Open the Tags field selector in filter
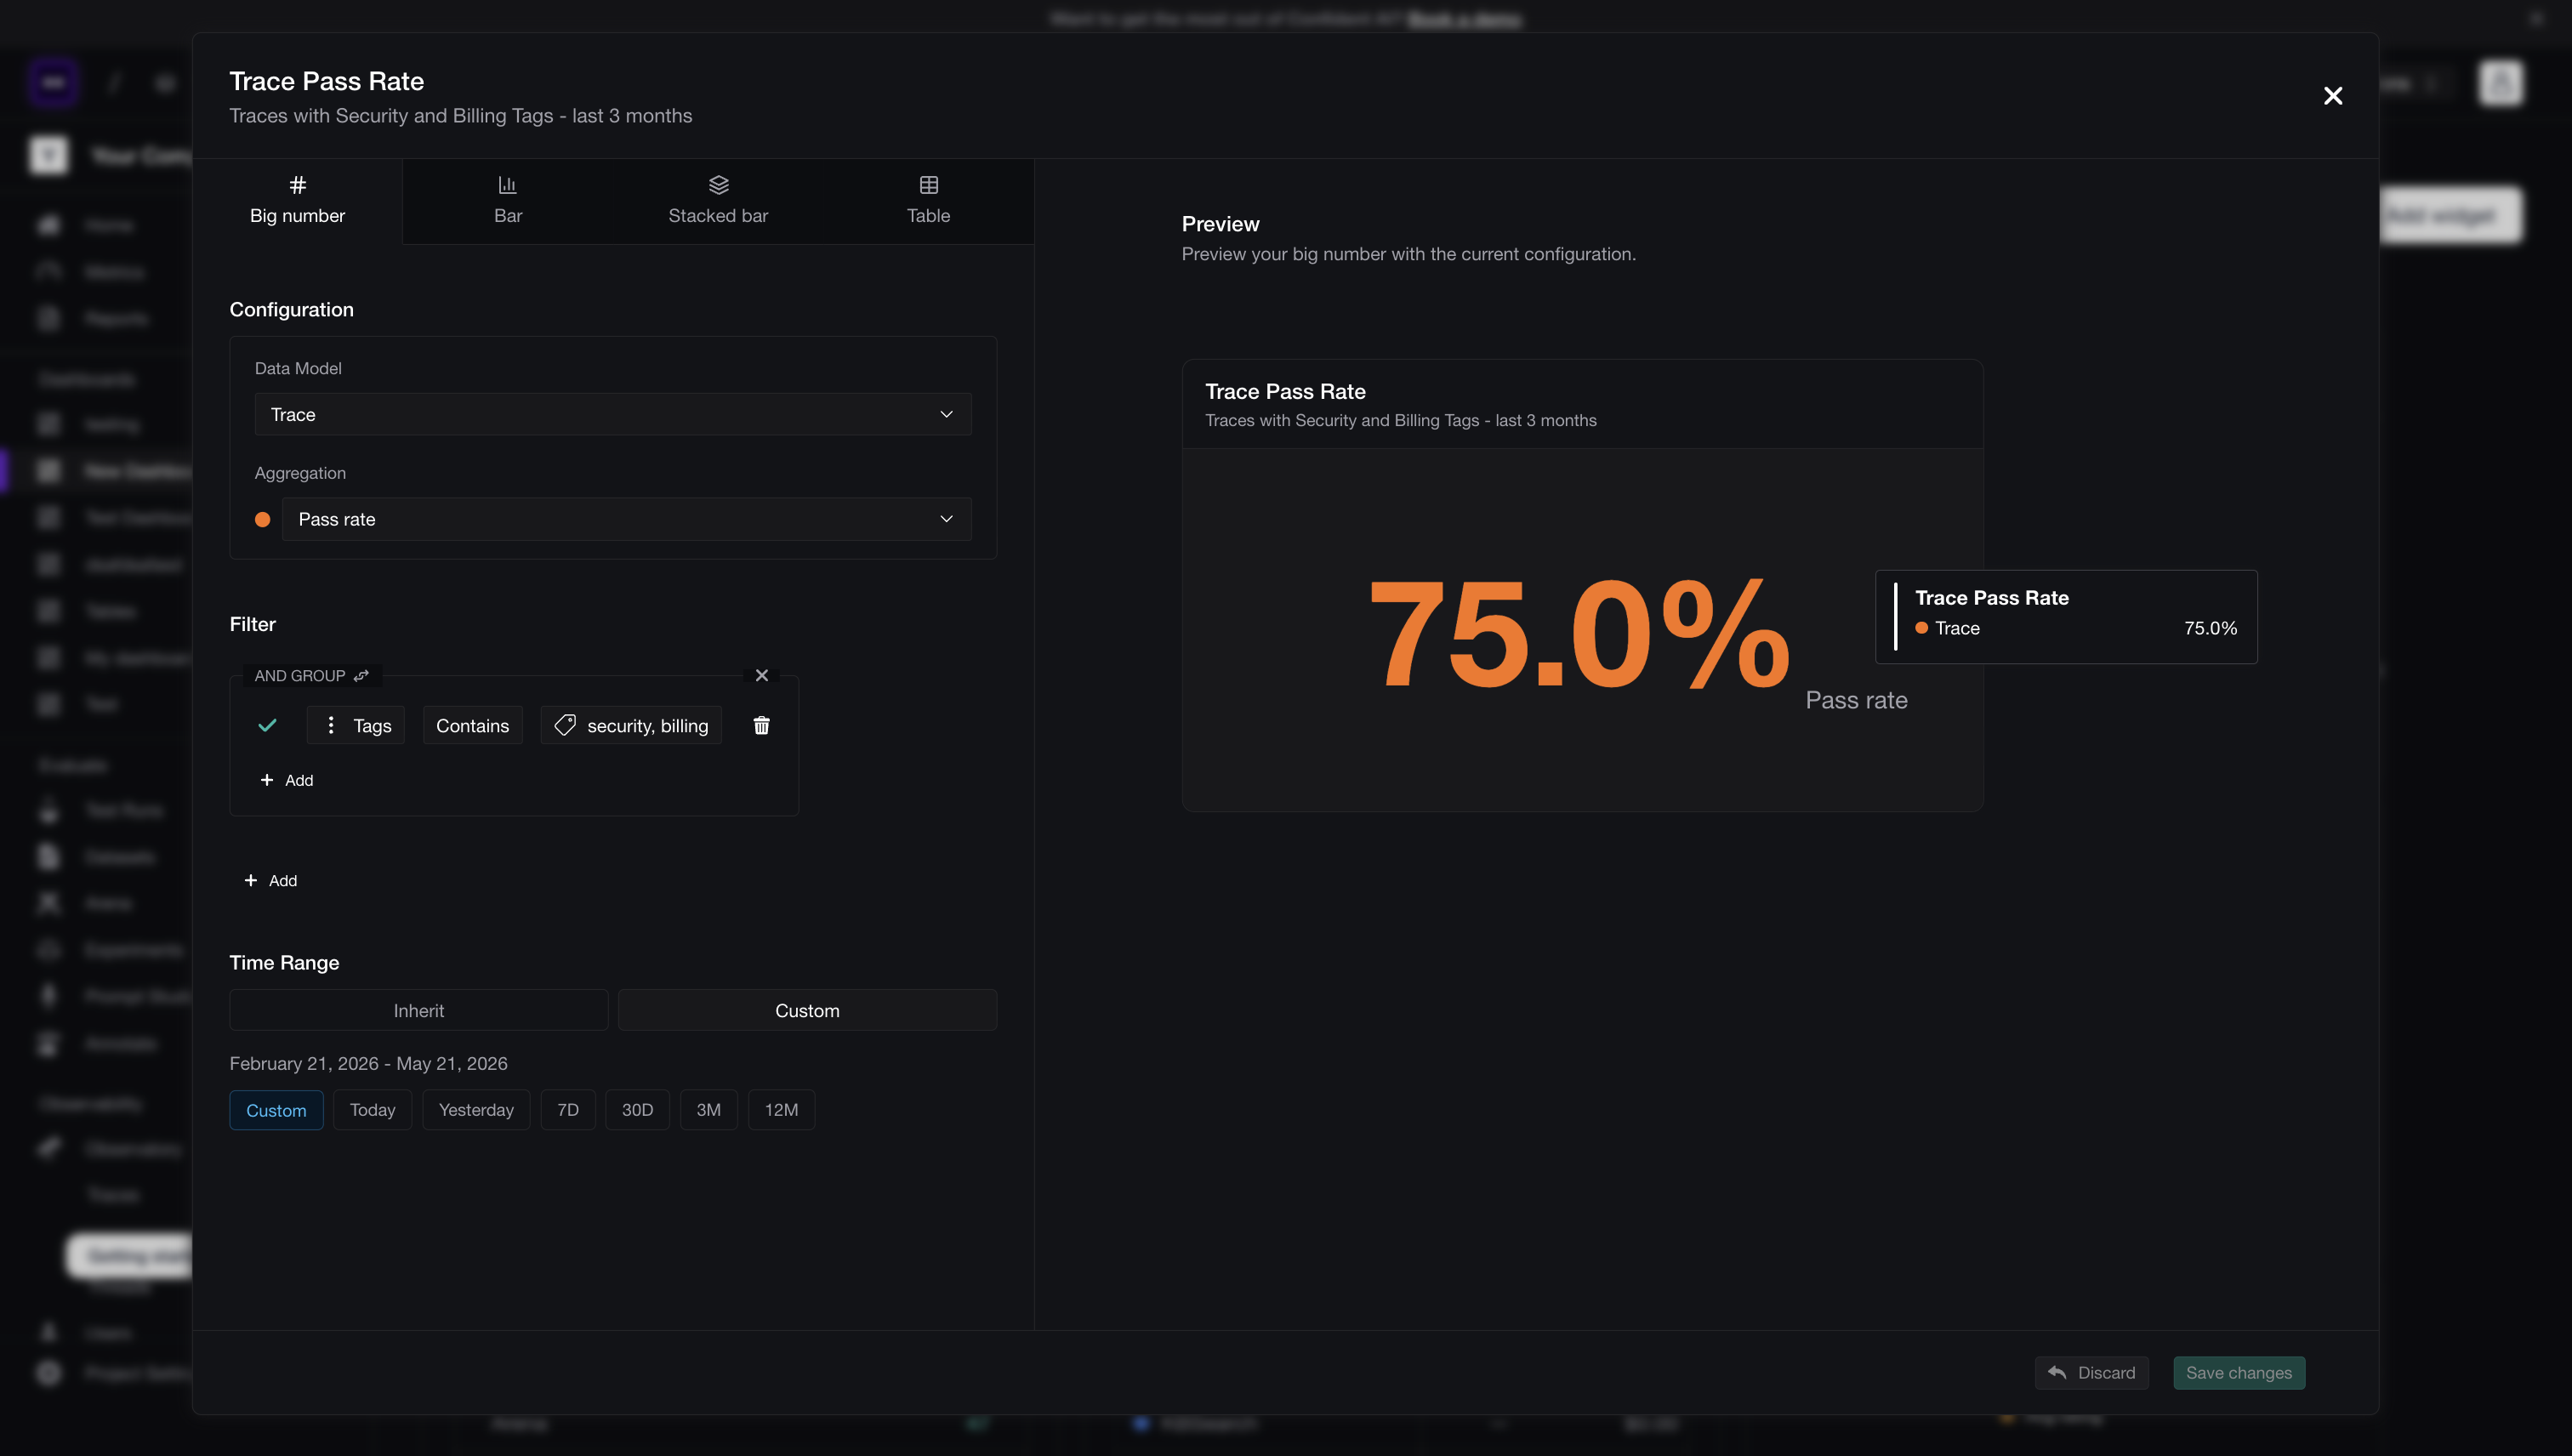2572x1456 pixels. pyautogui.click(x=356, y=726)
